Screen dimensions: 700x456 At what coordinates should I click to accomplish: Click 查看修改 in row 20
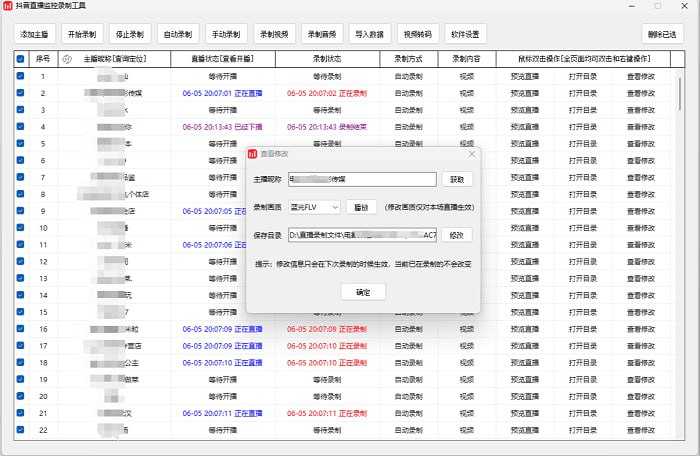pyautogui.click(x=641, y=396)
